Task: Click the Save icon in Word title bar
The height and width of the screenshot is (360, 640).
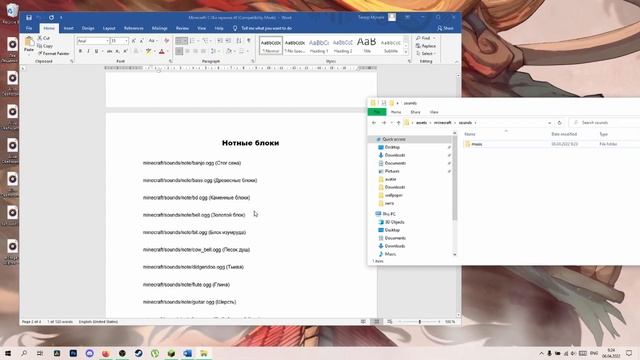Action: point(29,18)
